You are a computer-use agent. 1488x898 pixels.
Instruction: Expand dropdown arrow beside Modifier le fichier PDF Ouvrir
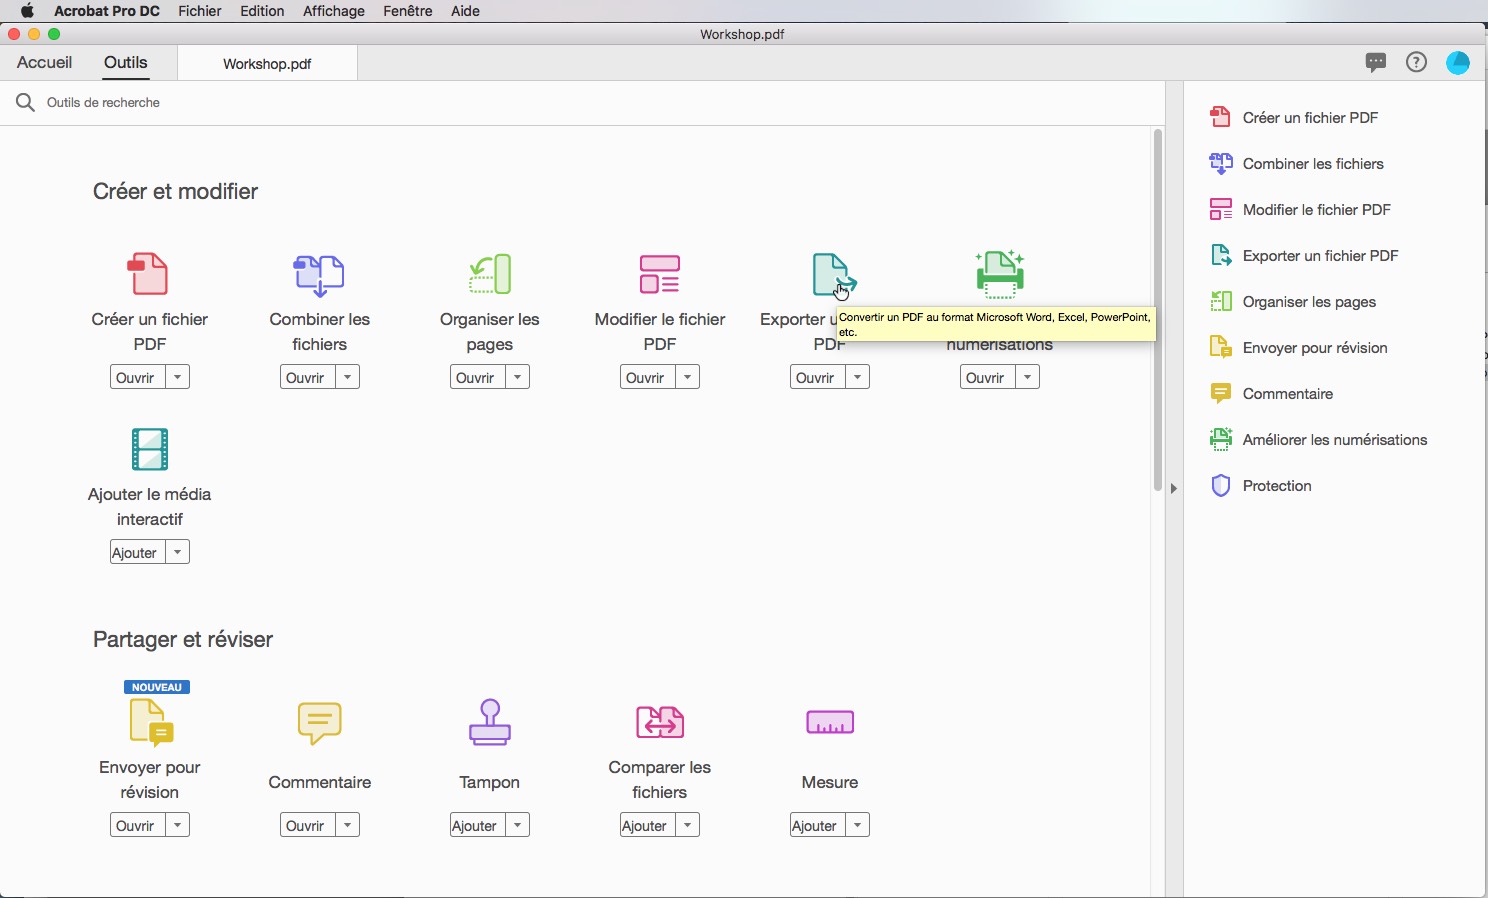(687, 377)
